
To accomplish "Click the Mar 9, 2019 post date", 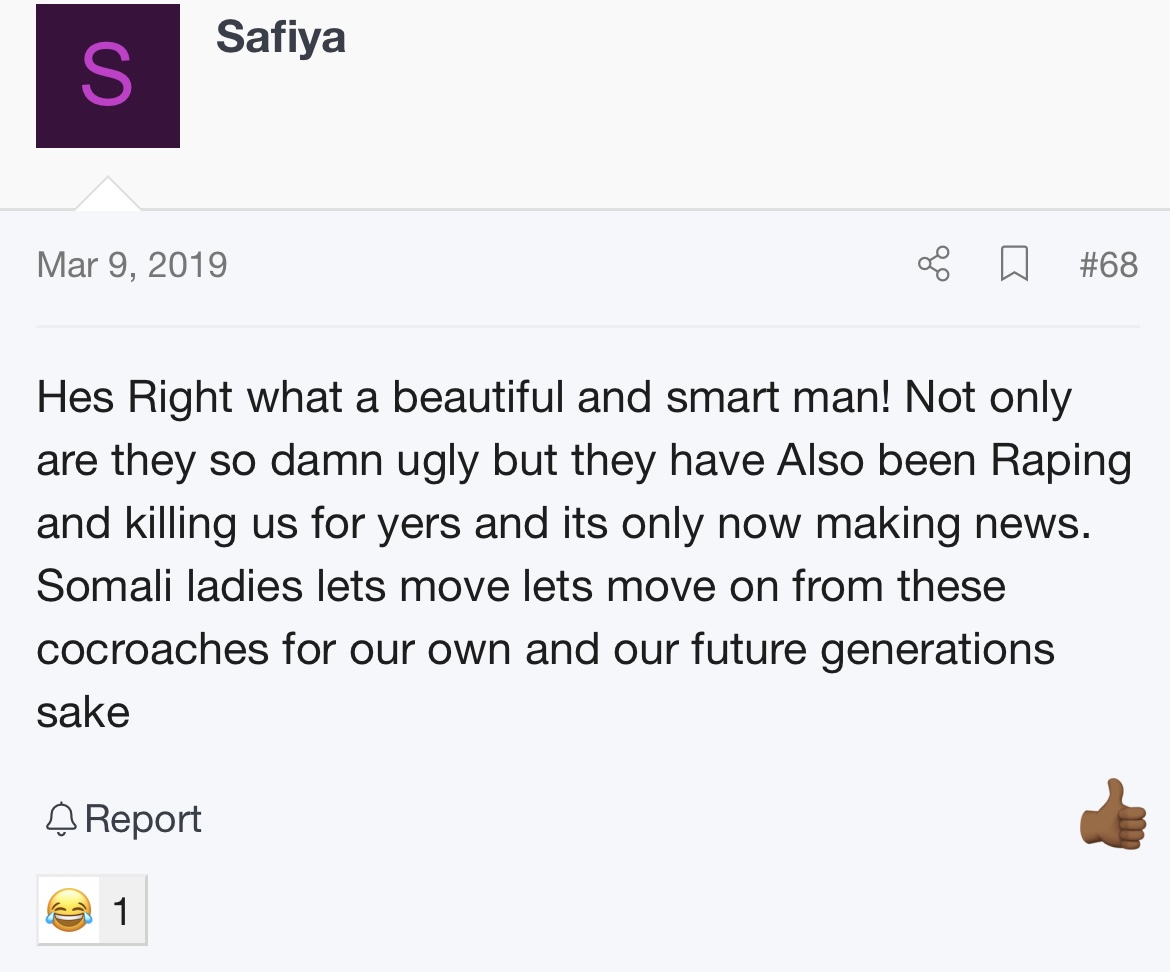I will 132,265.
